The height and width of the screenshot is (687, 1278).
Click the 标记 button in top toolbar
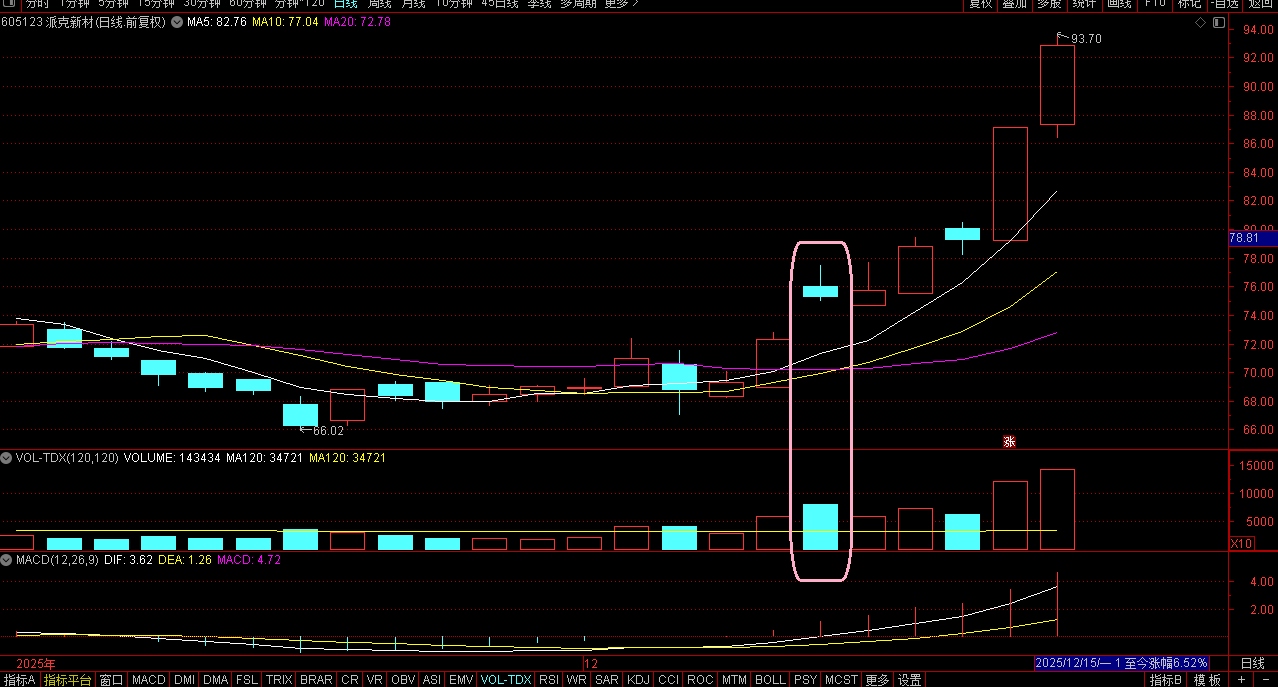pyautogui.click(x=1189, y=4)
